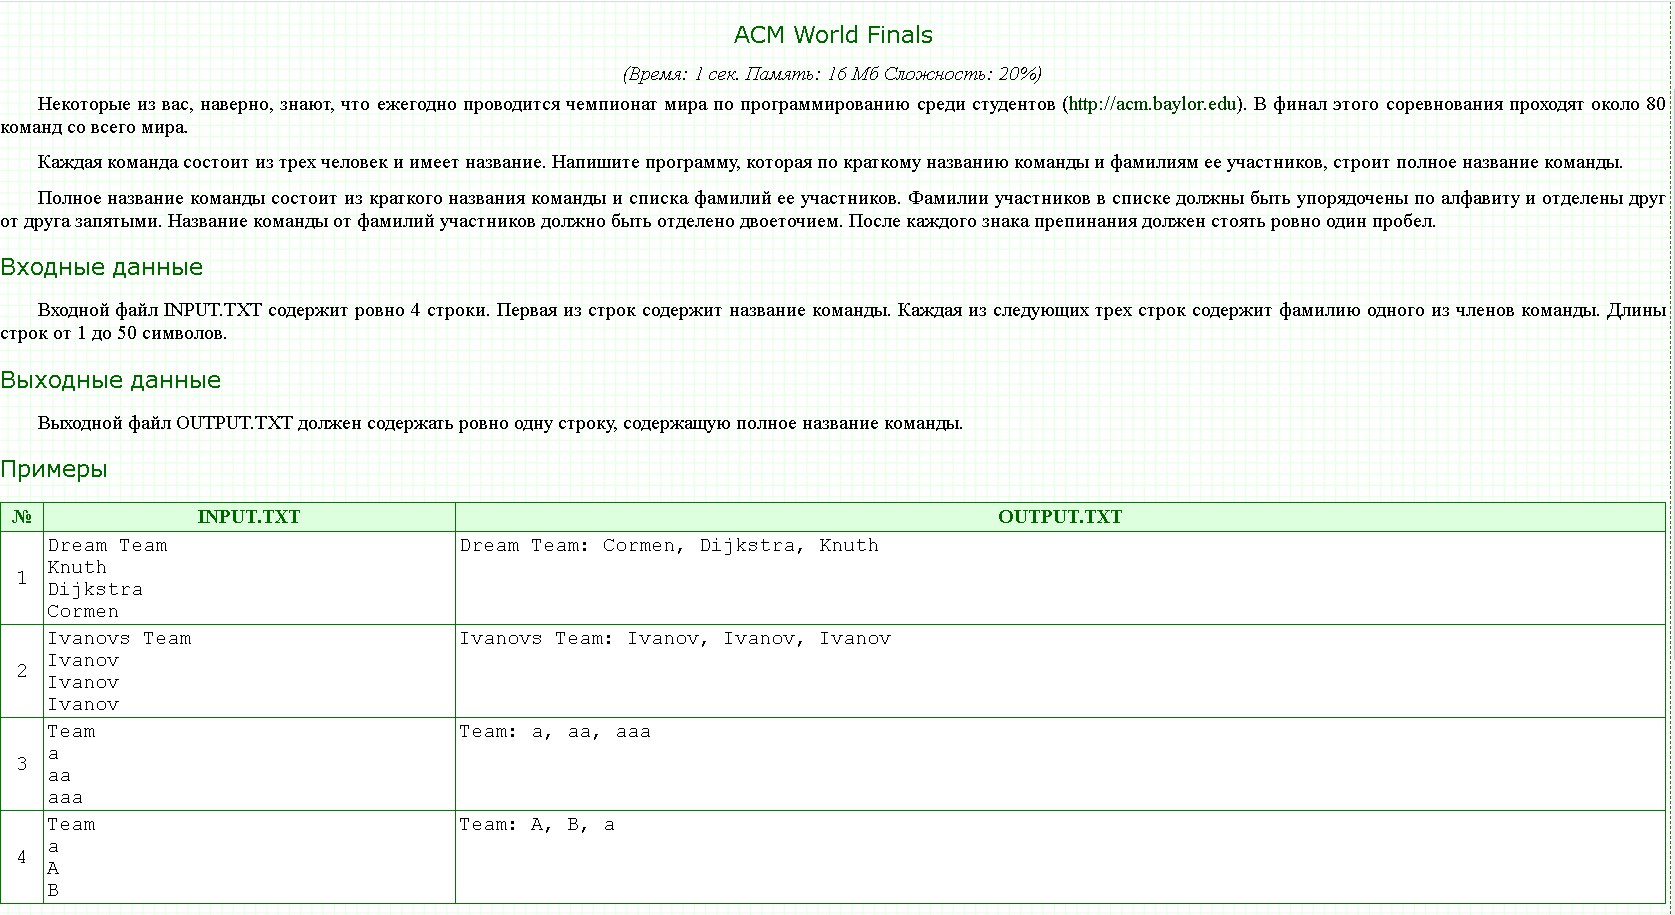The width and height of the screenshot is (1675, 915).
Task: Click the 'Выходные данные' heading
Action: 110,380
